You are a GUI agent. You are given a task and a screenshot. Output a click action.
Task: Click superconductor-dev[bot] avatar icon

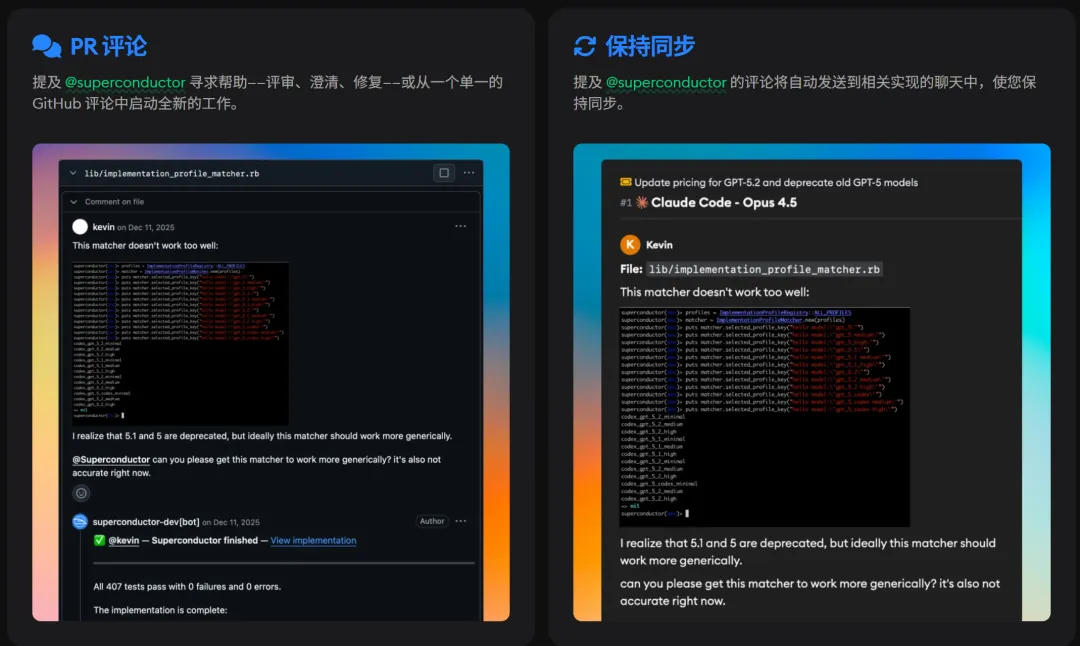80,521
